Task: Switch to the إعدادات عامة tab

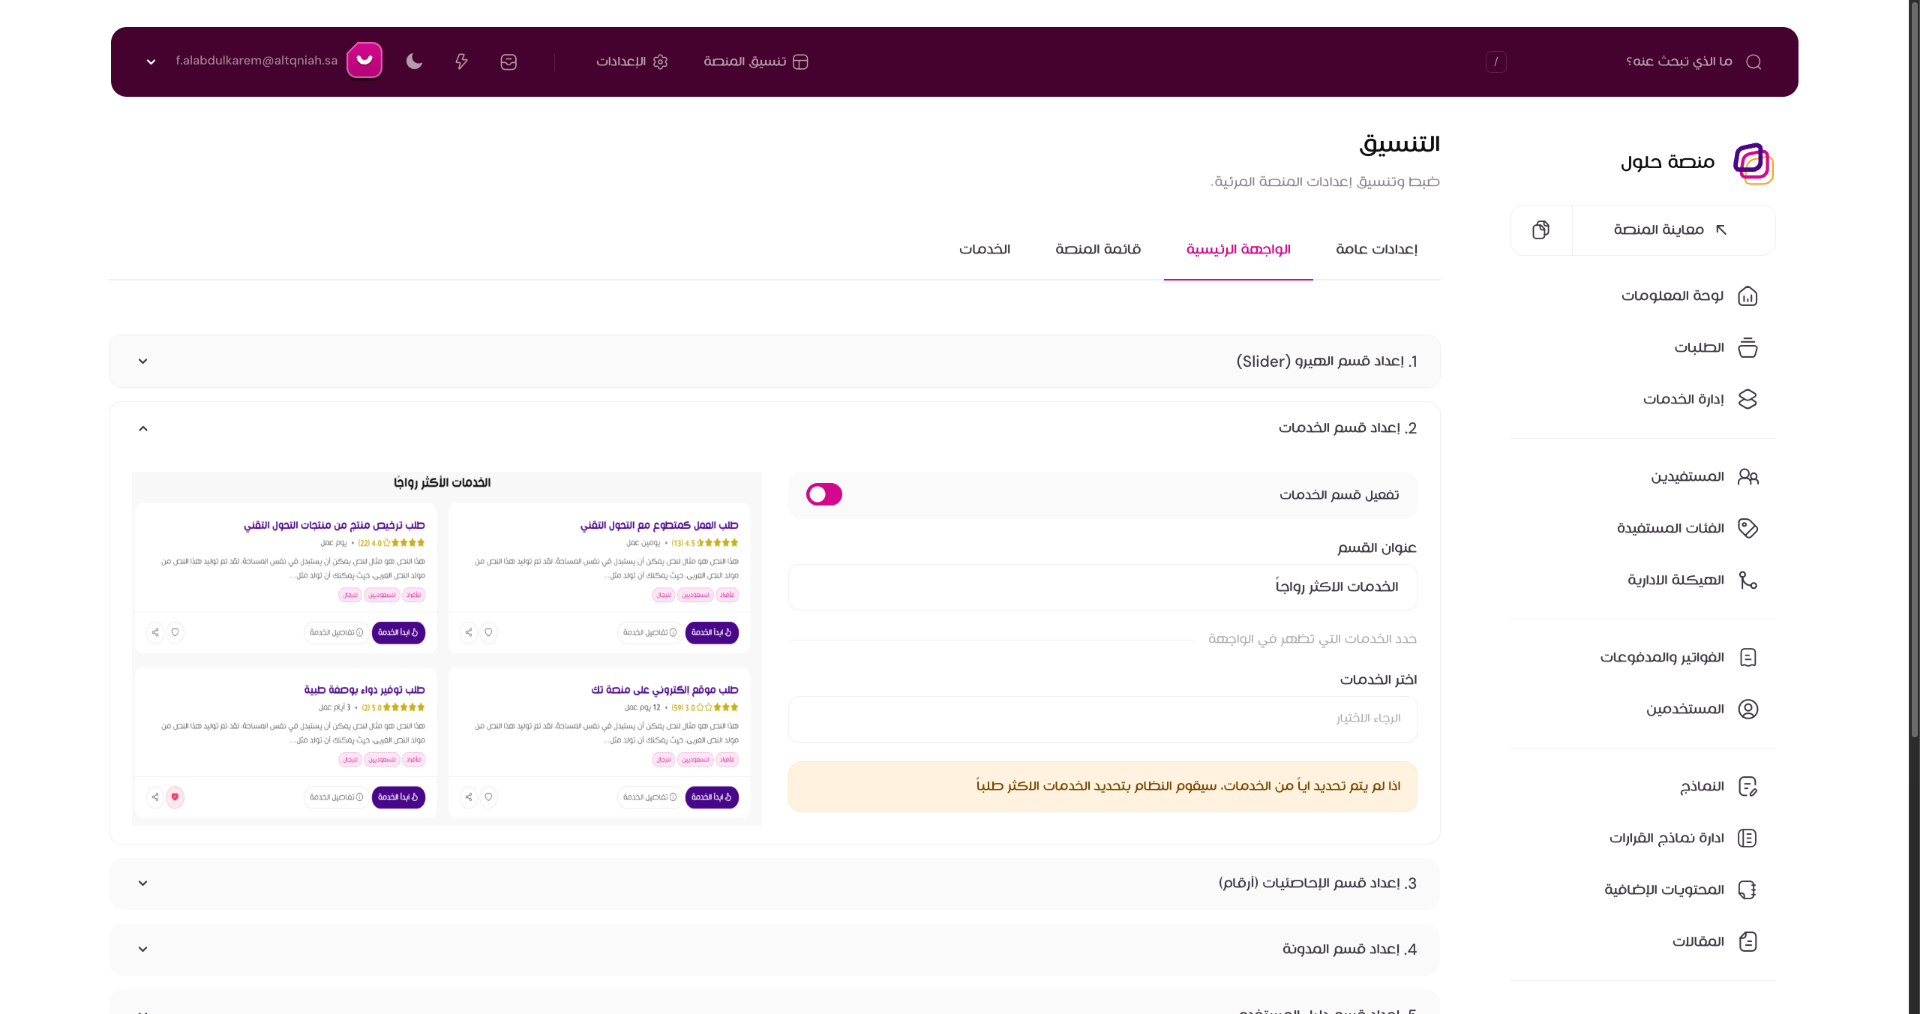Action: (1377, 249)
